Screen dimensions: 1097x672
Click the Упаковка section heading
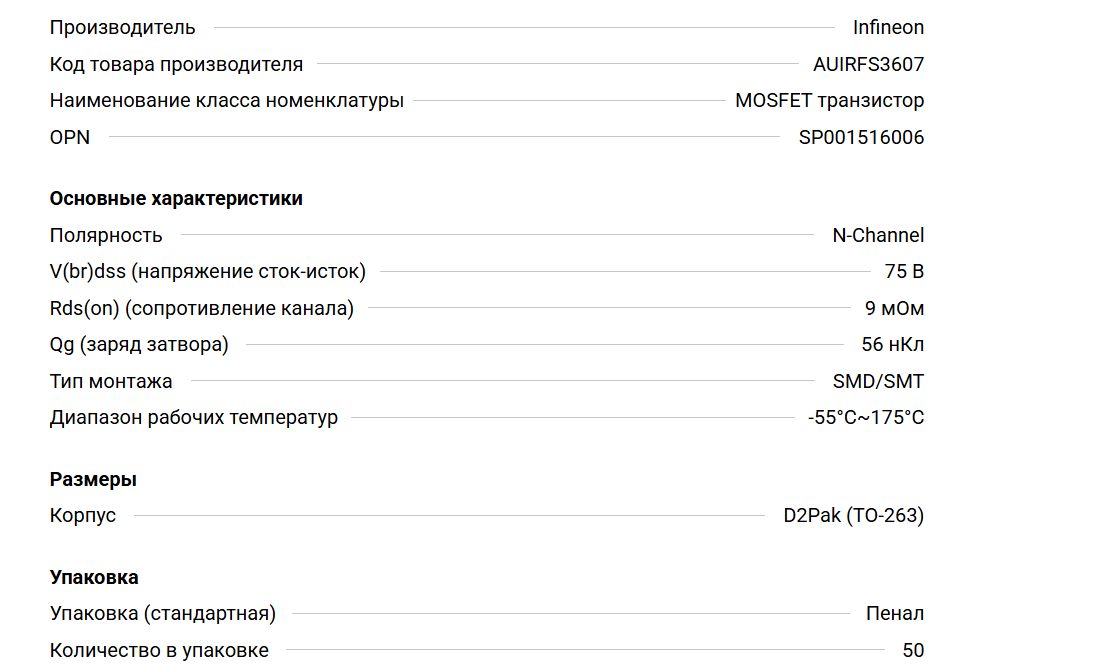click(94, 577)
